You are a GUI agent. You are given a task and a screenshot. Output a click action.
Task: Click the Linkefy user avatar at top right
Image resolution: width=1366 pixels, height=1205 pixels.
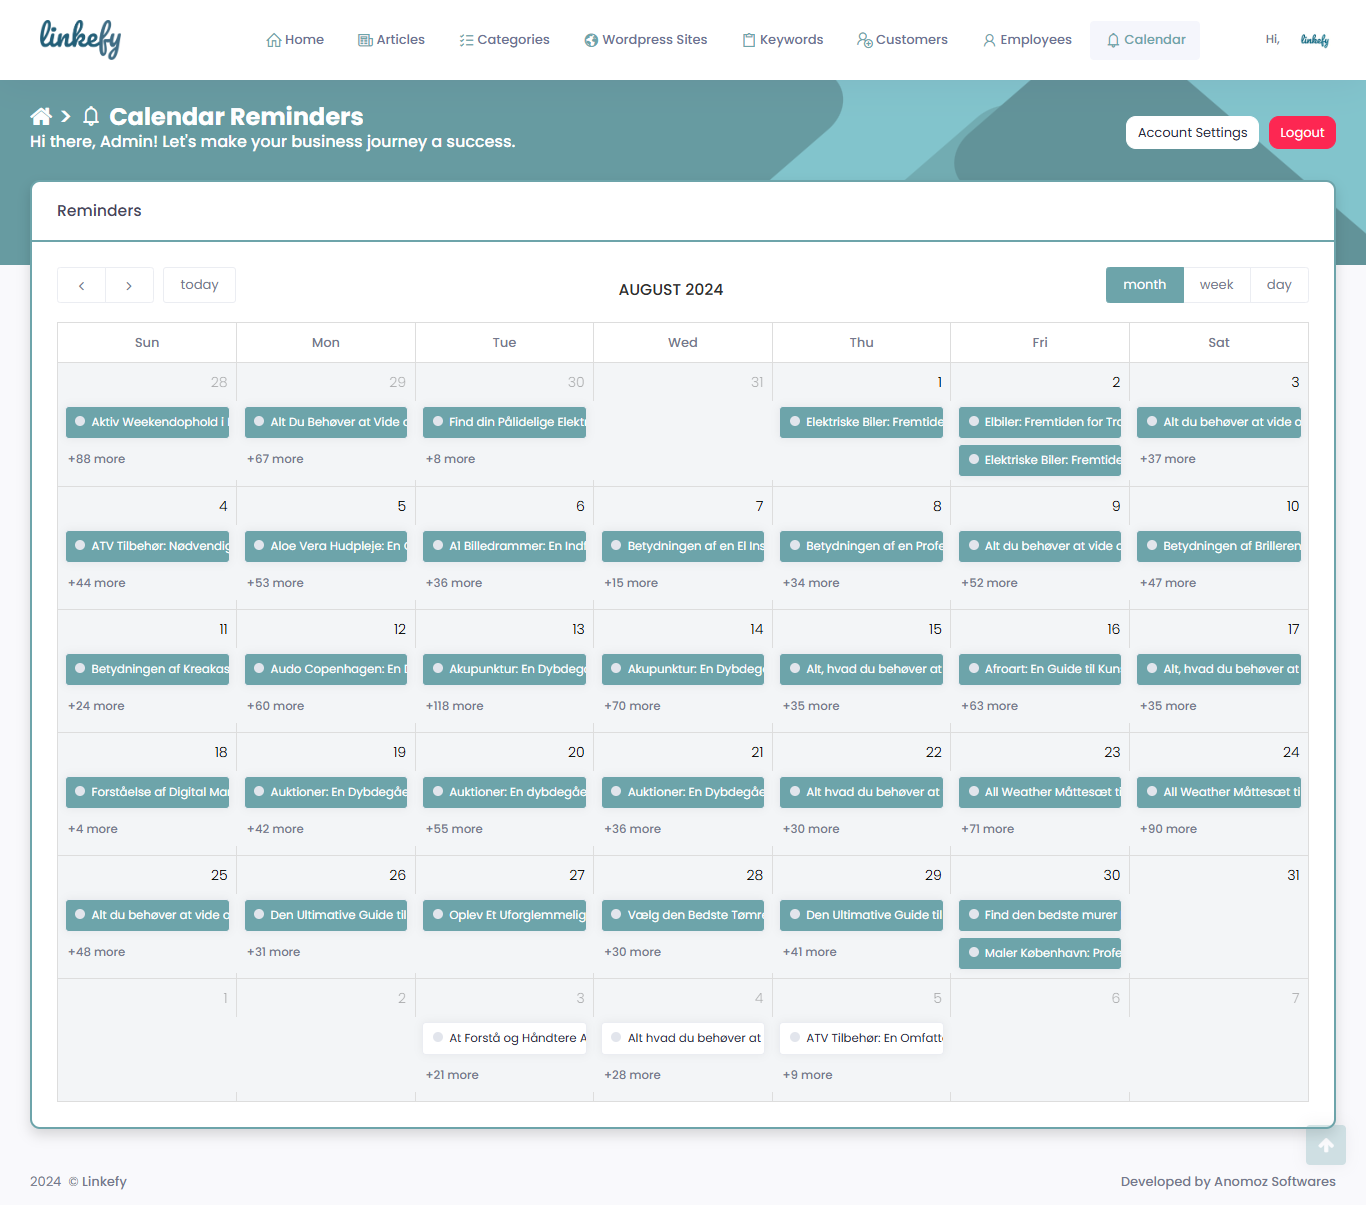[1314, 40]
